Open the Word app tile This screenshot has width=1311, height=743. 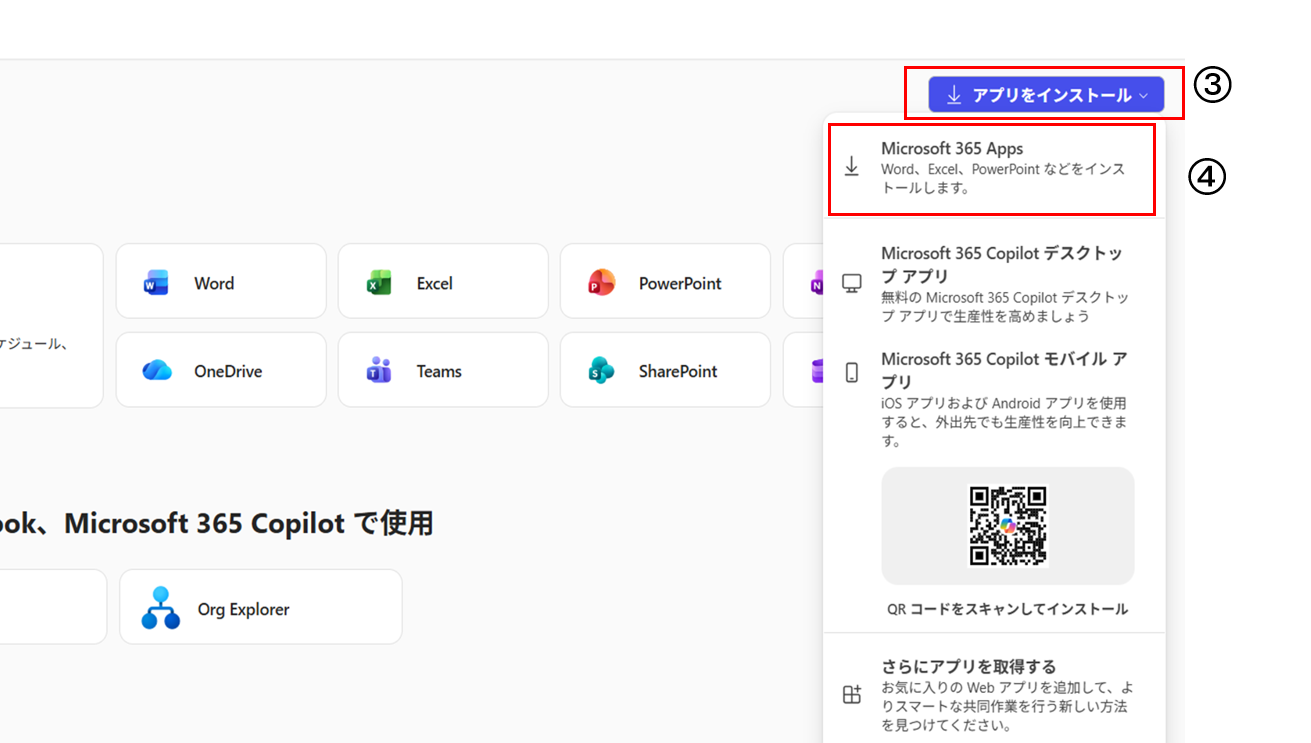coord(221,283)
